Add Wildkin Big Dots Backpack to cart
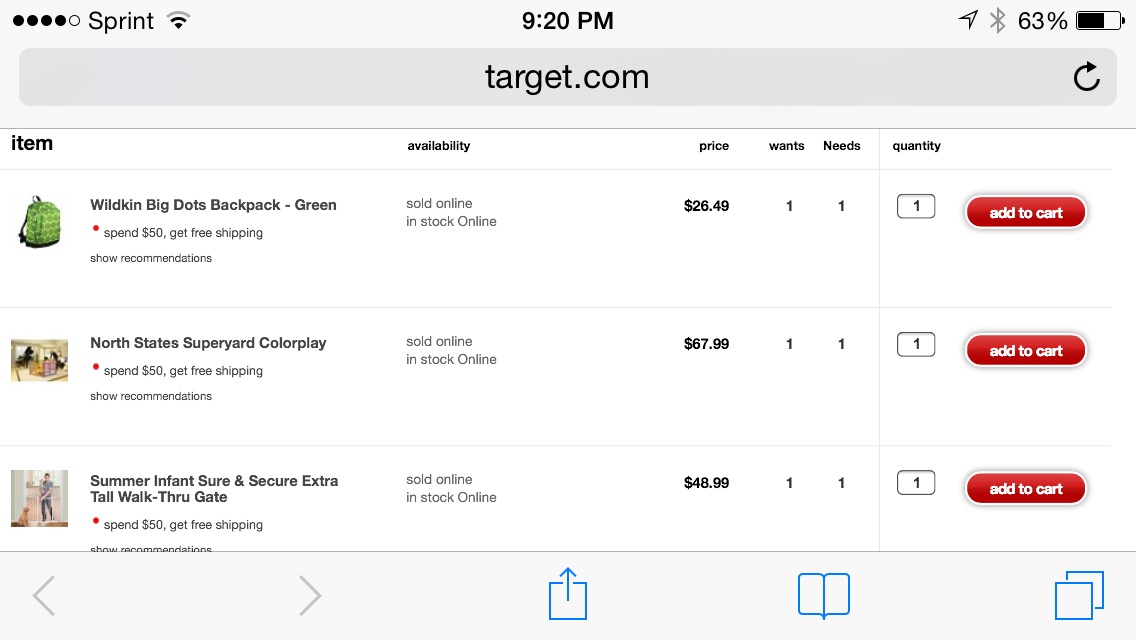 (x=1026, y=212)
